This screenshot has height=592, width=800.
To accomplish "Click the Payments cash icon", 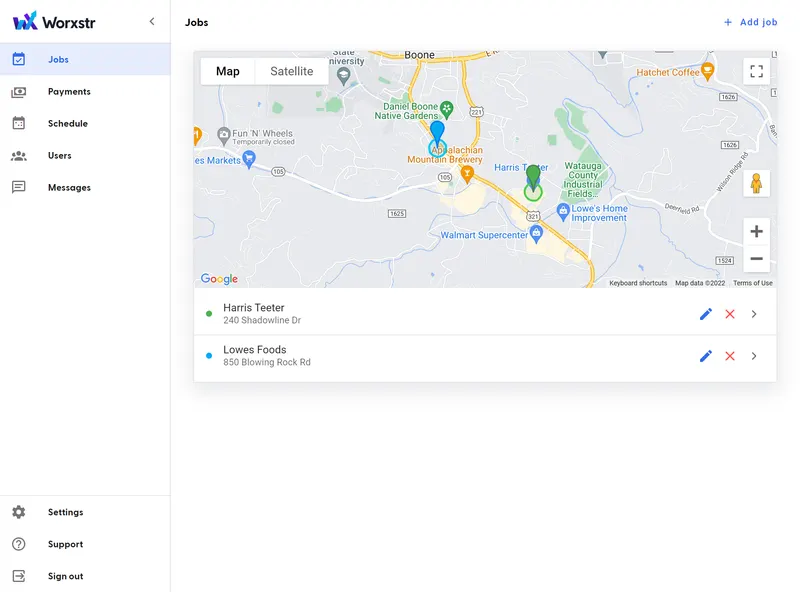I will click(19, 92).
